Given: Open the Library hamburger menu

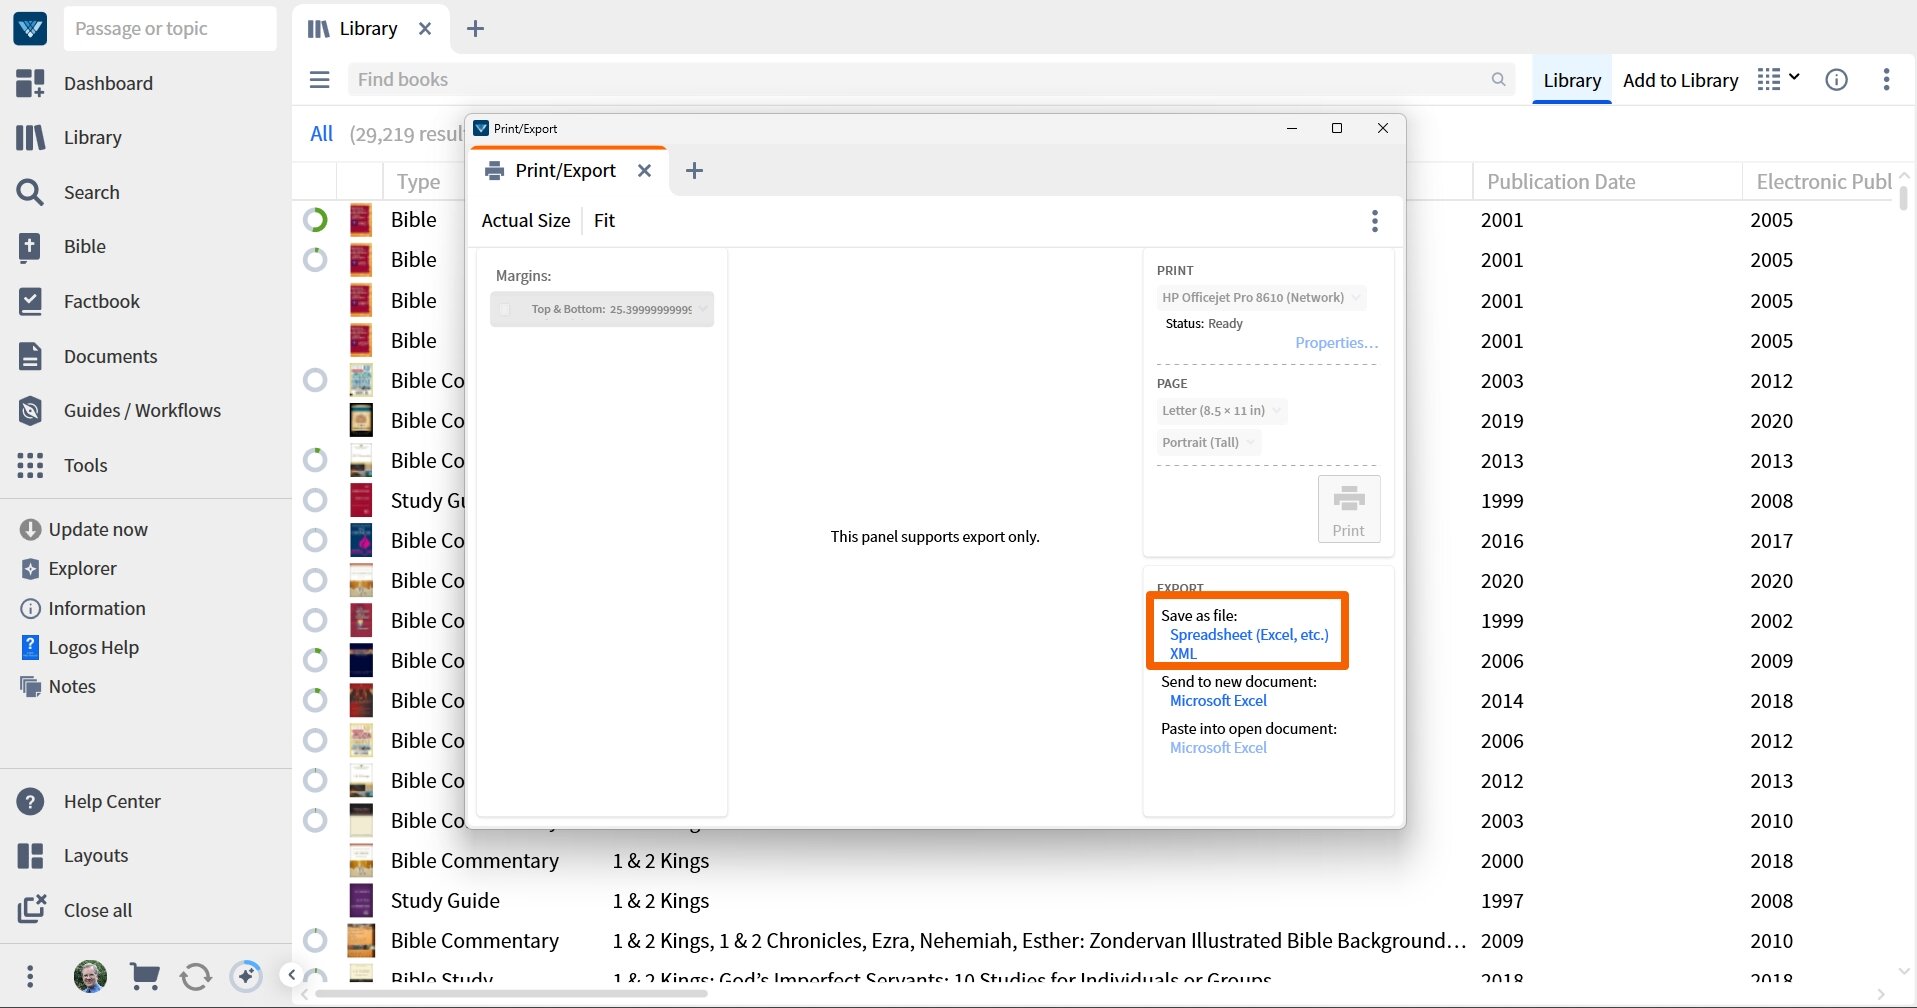Looking at the screenshot, I should [x=319, y=80].
